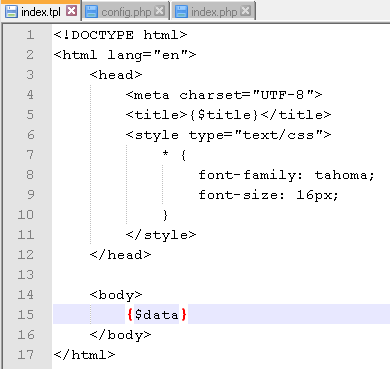
Task: Click line number 13 in the margin
Action: tap(26, 275)
